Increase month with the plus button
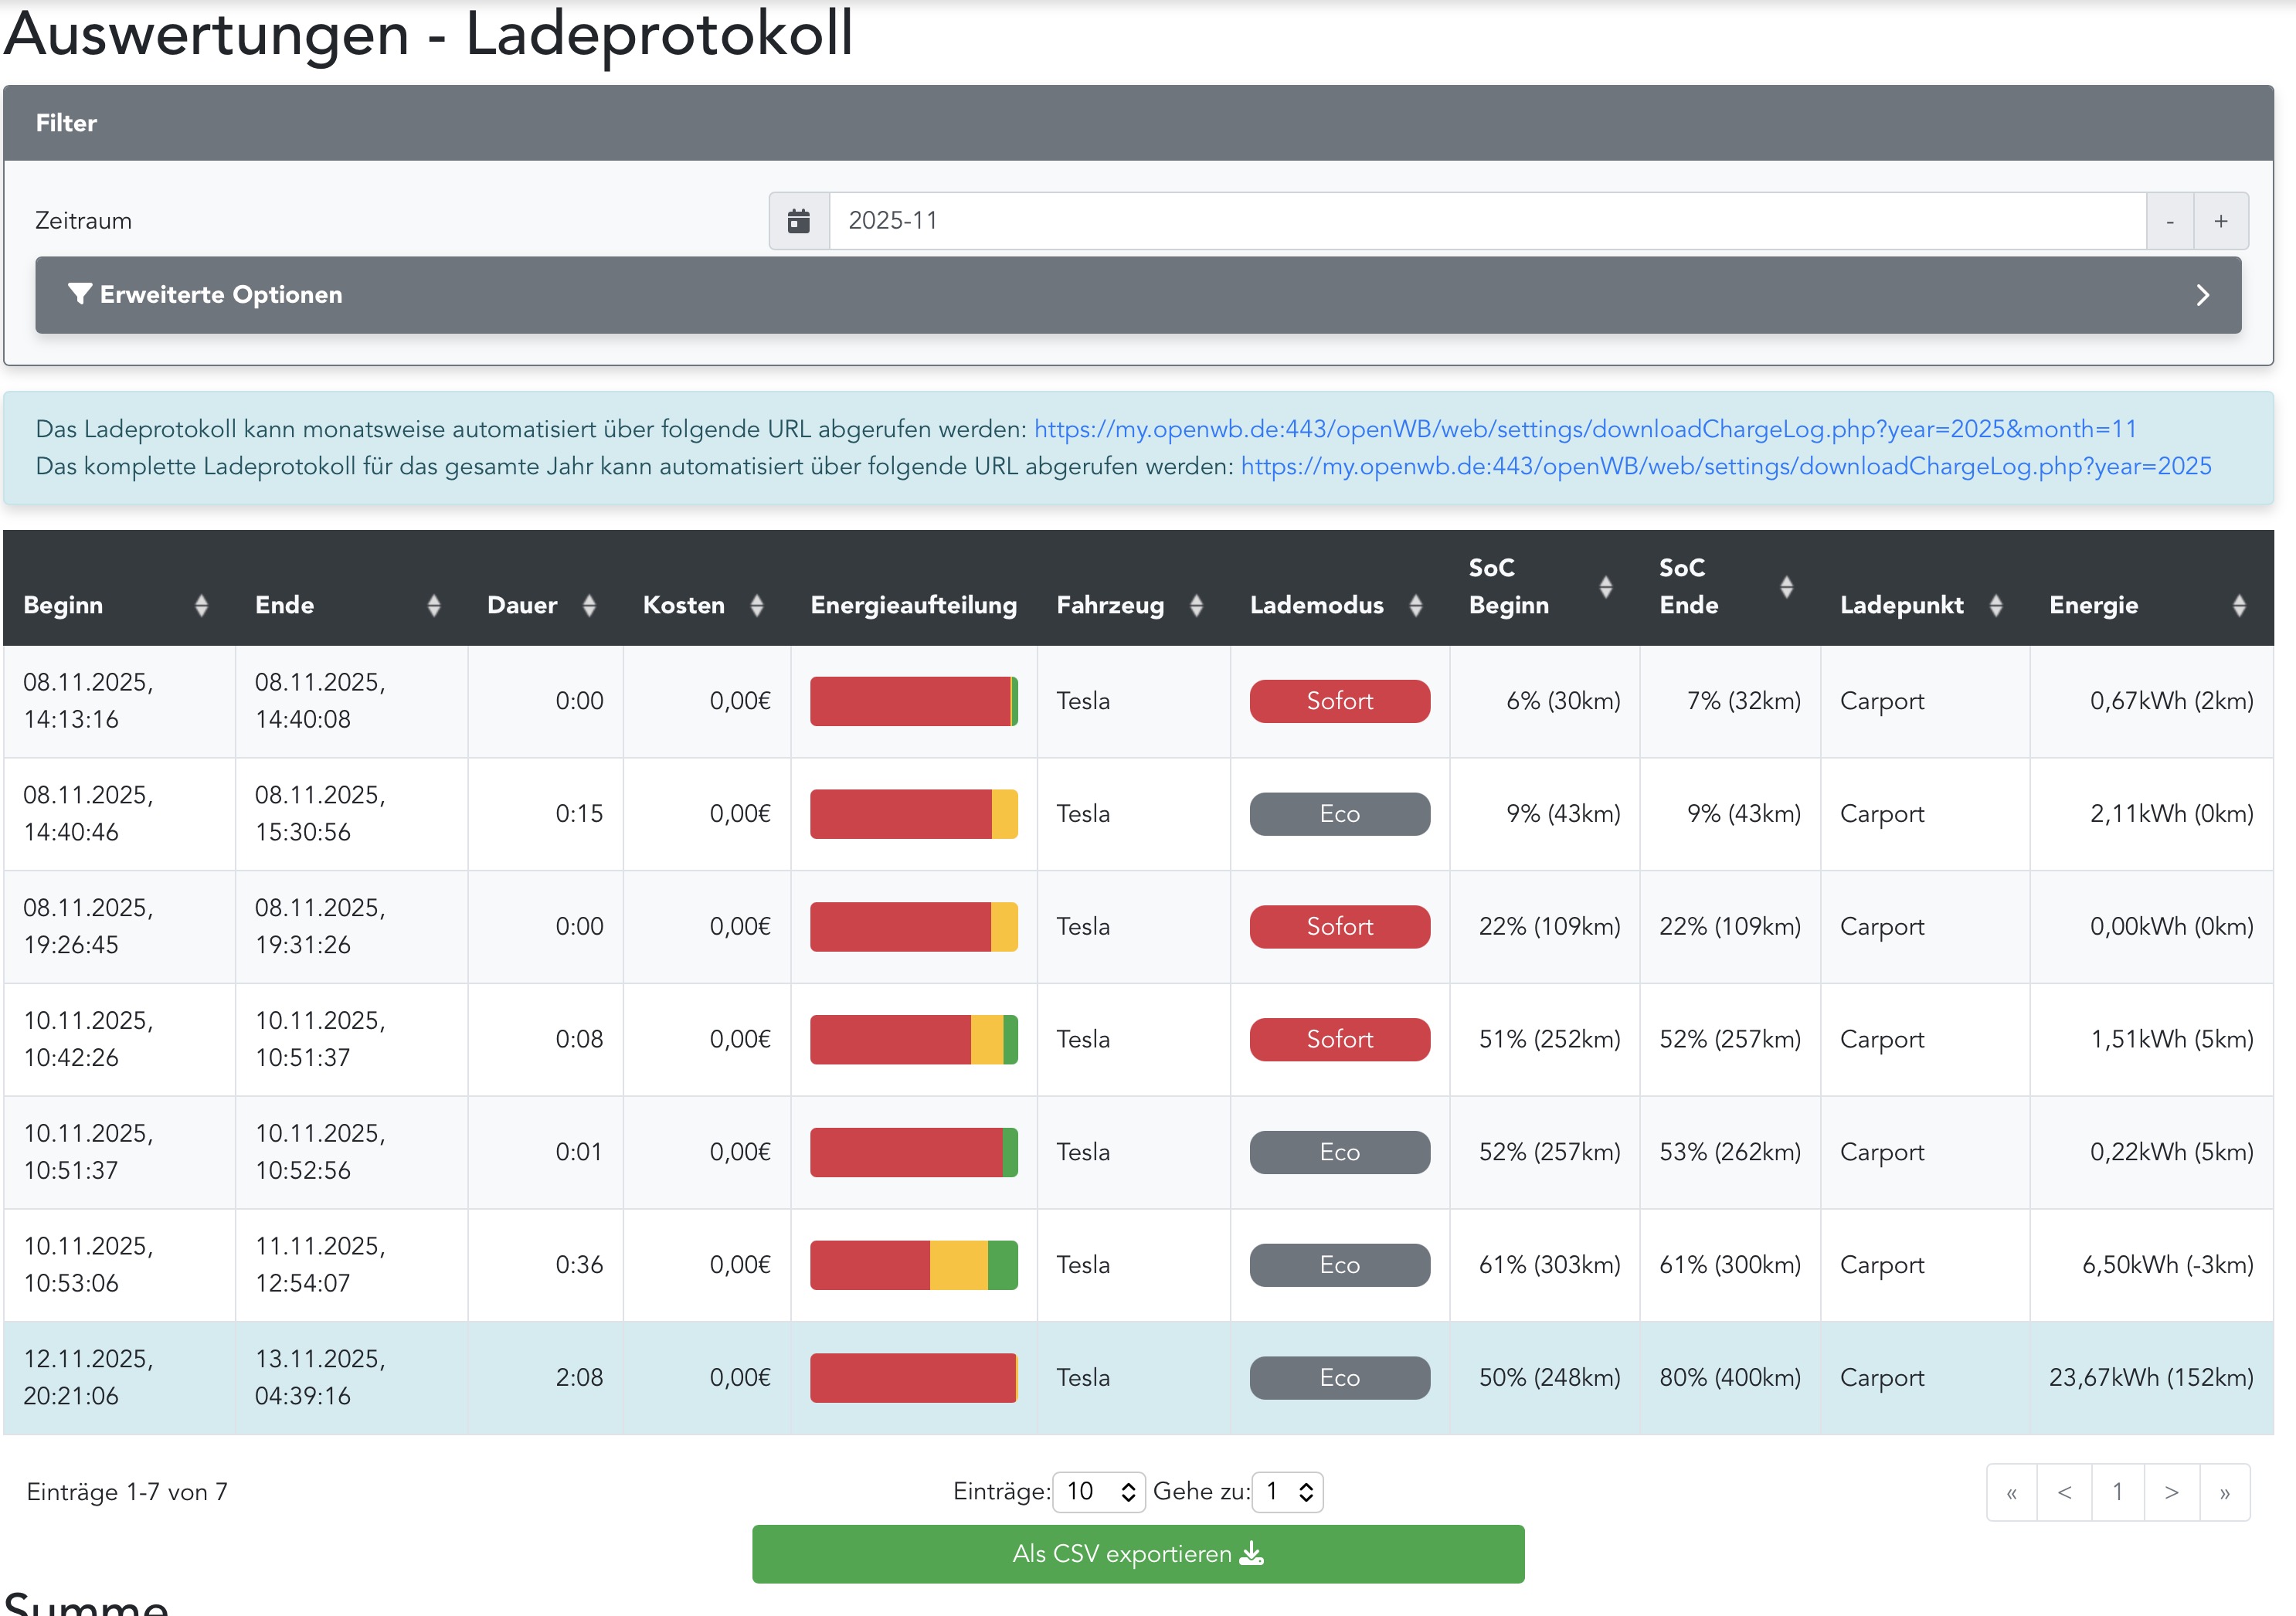Viewport: 2296px width, 1616px height. pos(2220,221)
